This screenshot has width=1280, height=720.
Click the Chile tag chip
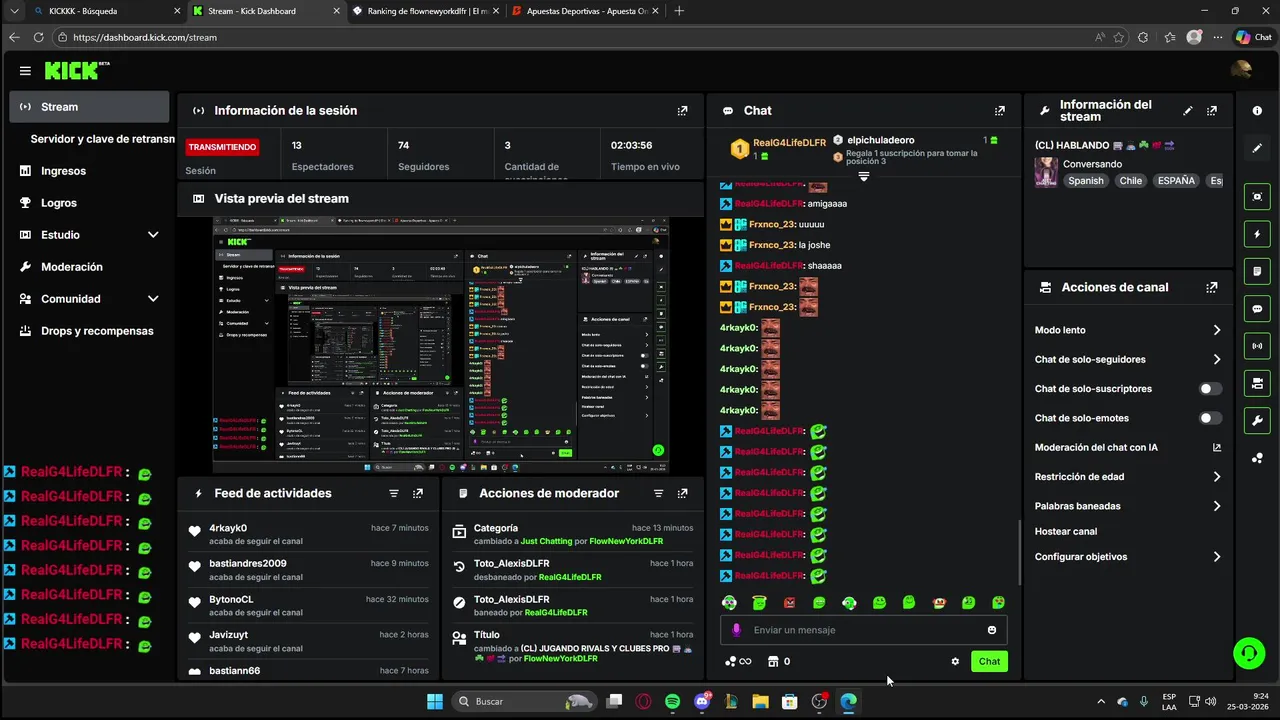coord(1131,181)
